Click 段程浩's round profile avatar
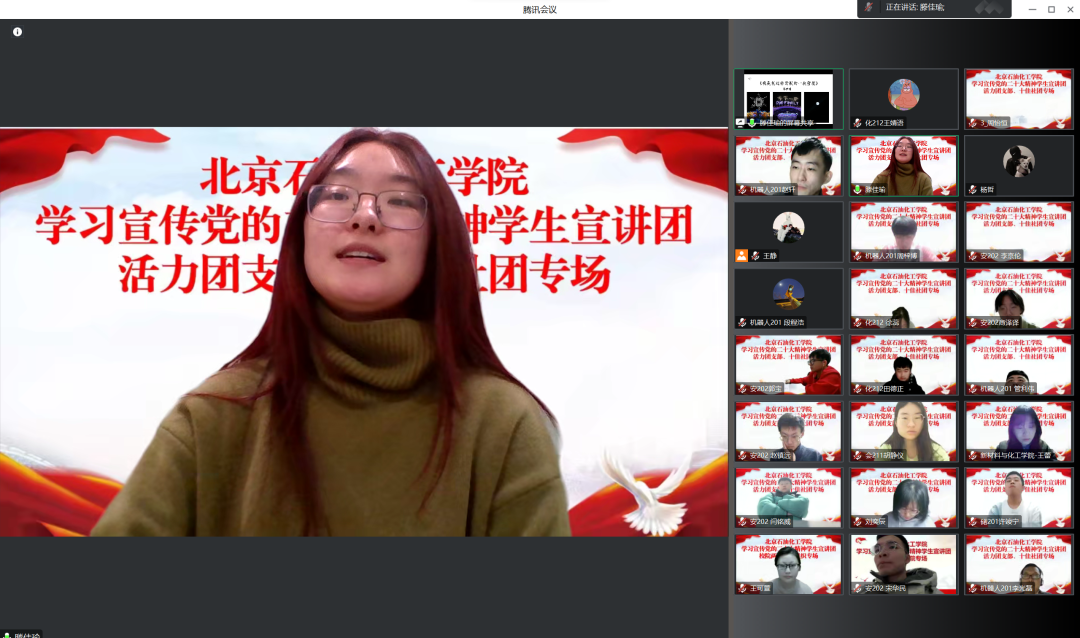 [x=788, y=294]
